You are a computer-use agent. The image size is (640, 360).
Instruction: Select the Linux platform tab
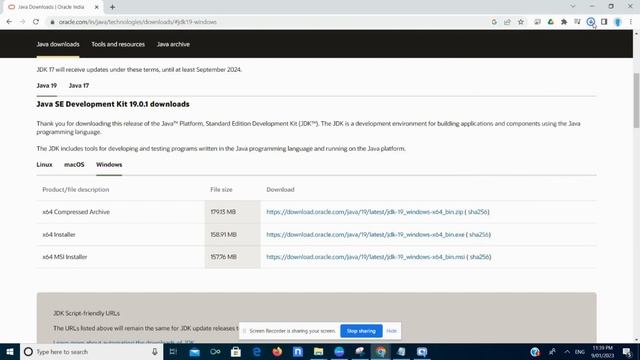(x=44, y=164)
